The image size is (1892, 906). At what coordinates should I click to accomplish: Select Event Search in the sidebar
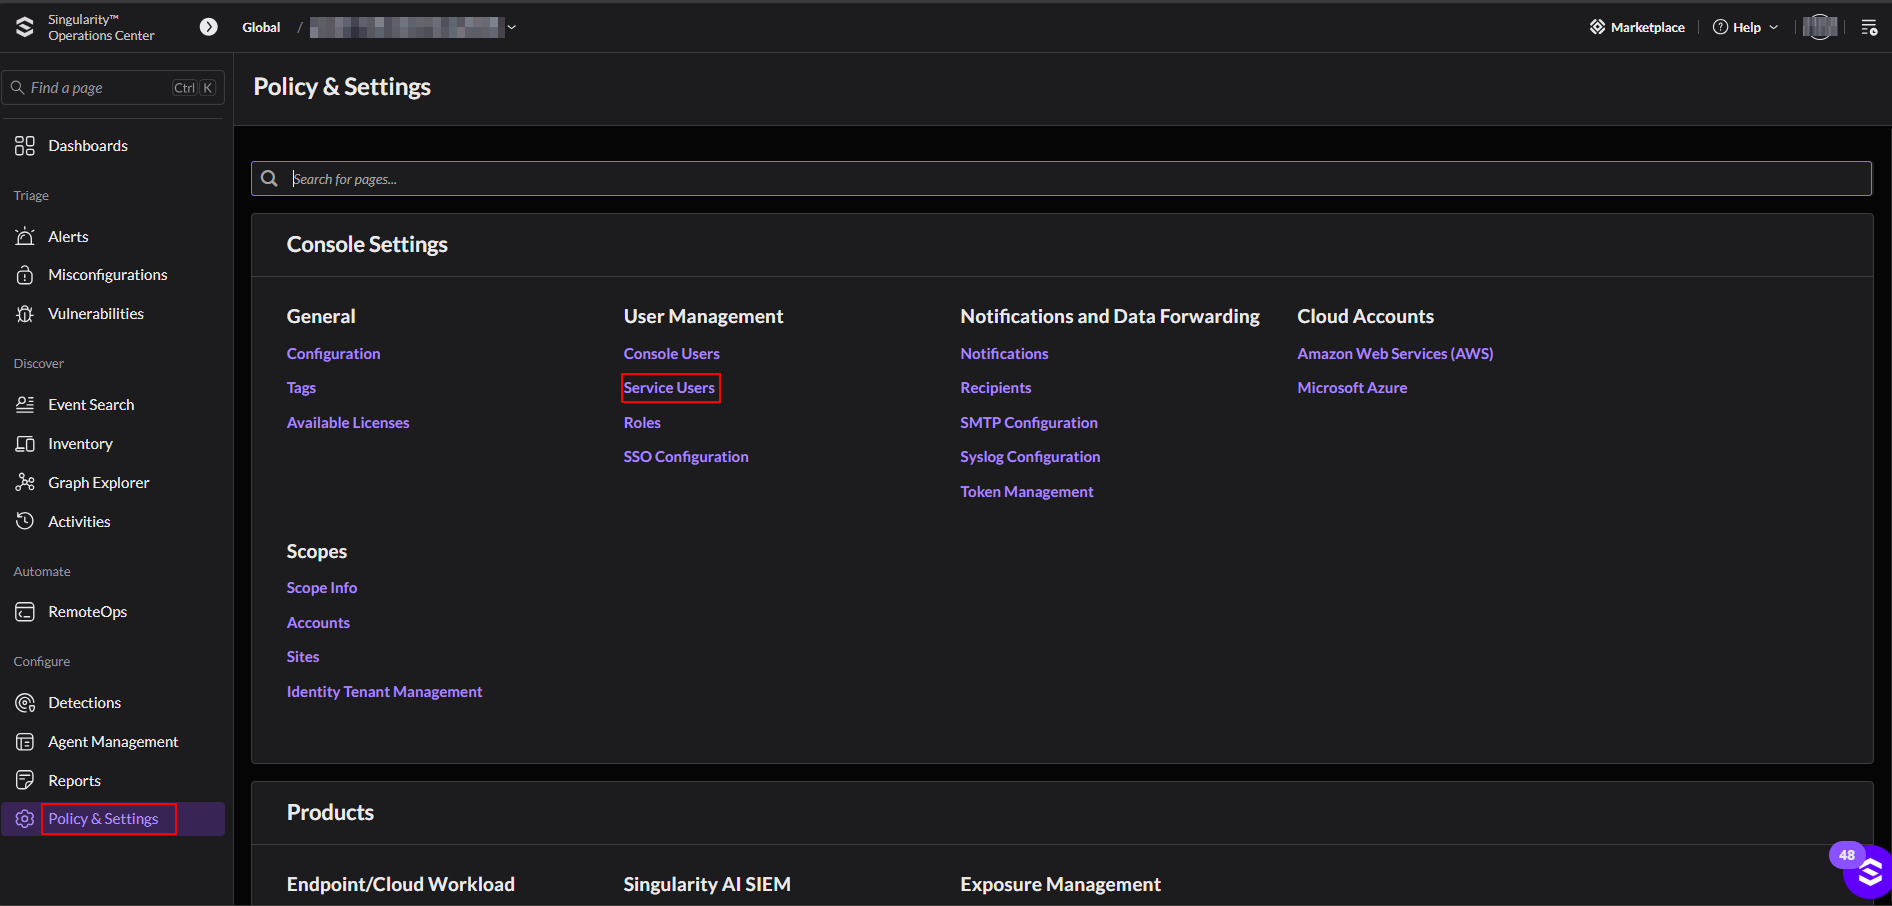pos(91,405)
